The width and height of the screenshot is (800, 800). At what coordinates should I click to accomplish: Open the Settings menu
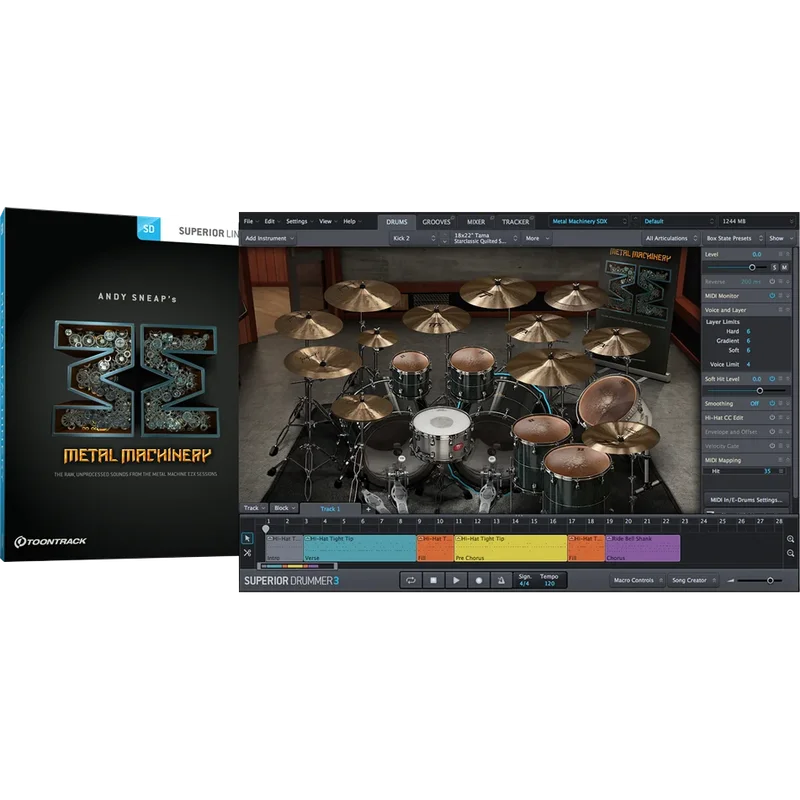pyautogui.click(x=299, y=221)
